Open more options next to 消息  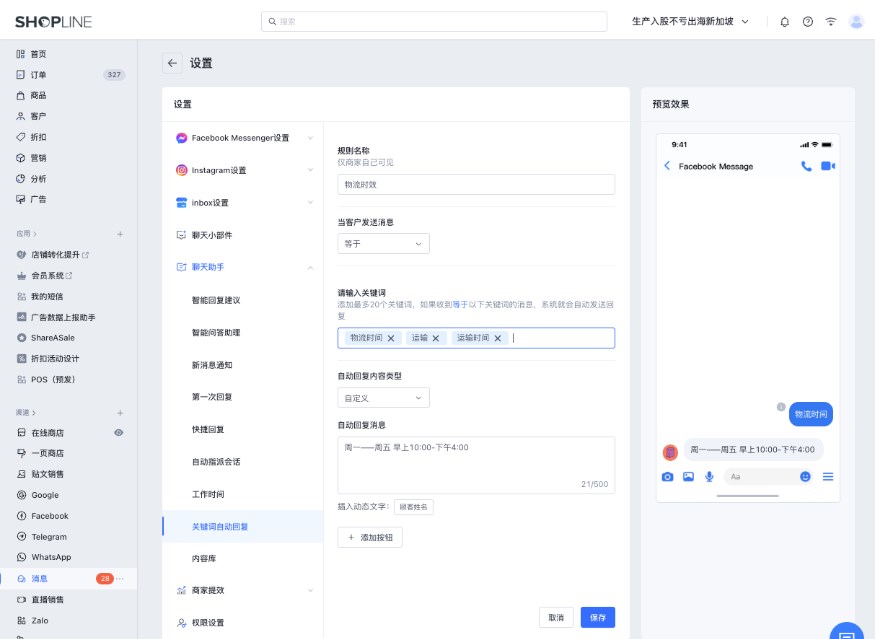119,579
